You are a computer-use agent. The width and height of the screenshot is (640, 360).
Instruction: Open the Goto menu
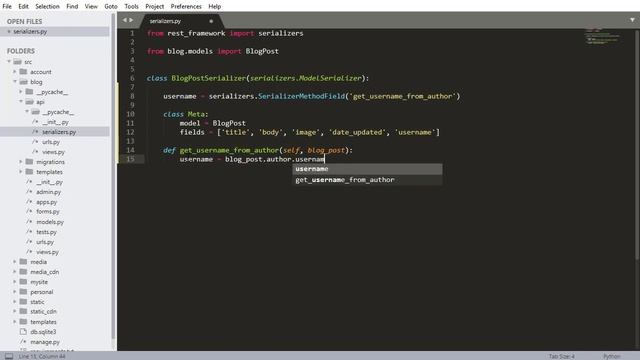111,7
